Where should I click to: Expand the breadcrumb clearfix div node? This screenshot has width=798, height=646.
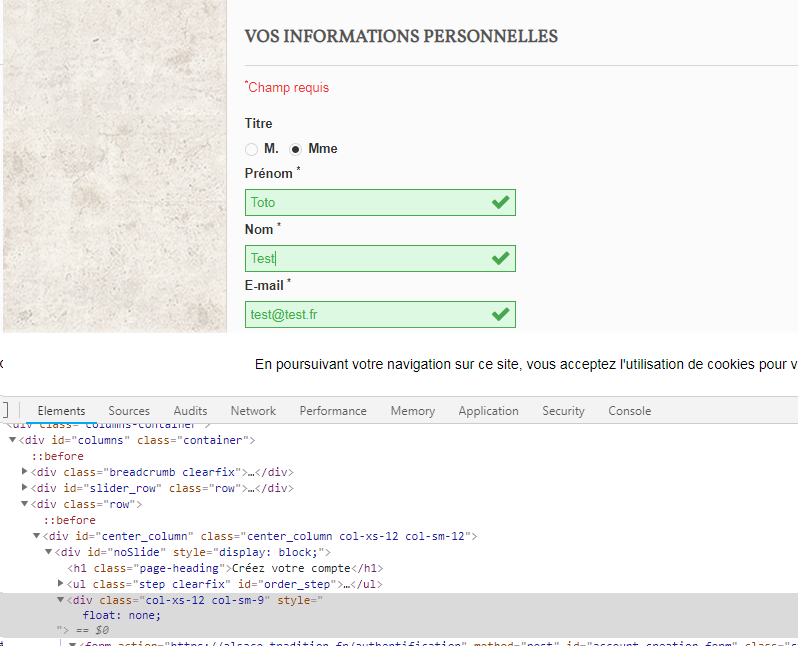coord(24,472)
